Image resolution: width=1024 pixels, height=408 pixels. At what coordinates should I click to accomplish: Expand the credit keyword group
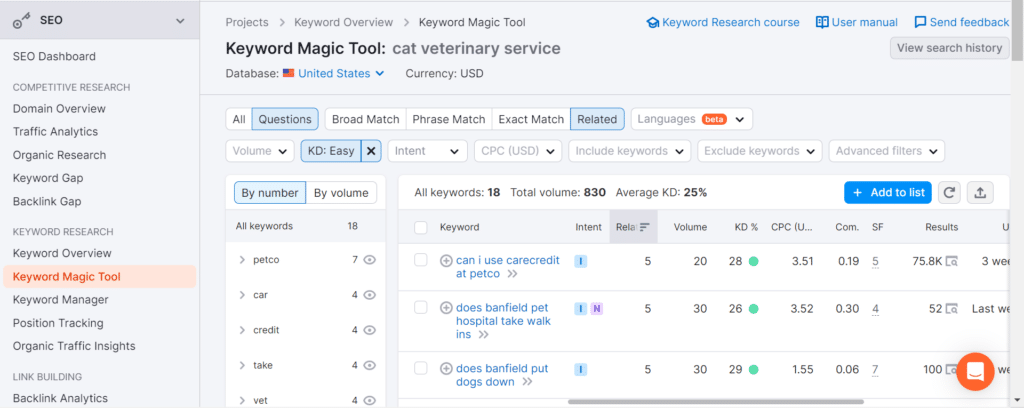tap(242, 330)
